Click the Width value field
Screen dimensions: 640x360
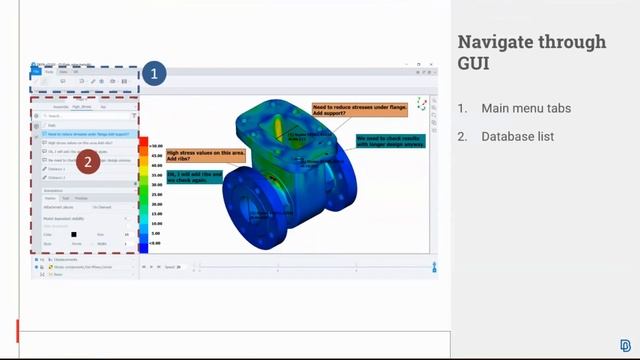(128, 244)
